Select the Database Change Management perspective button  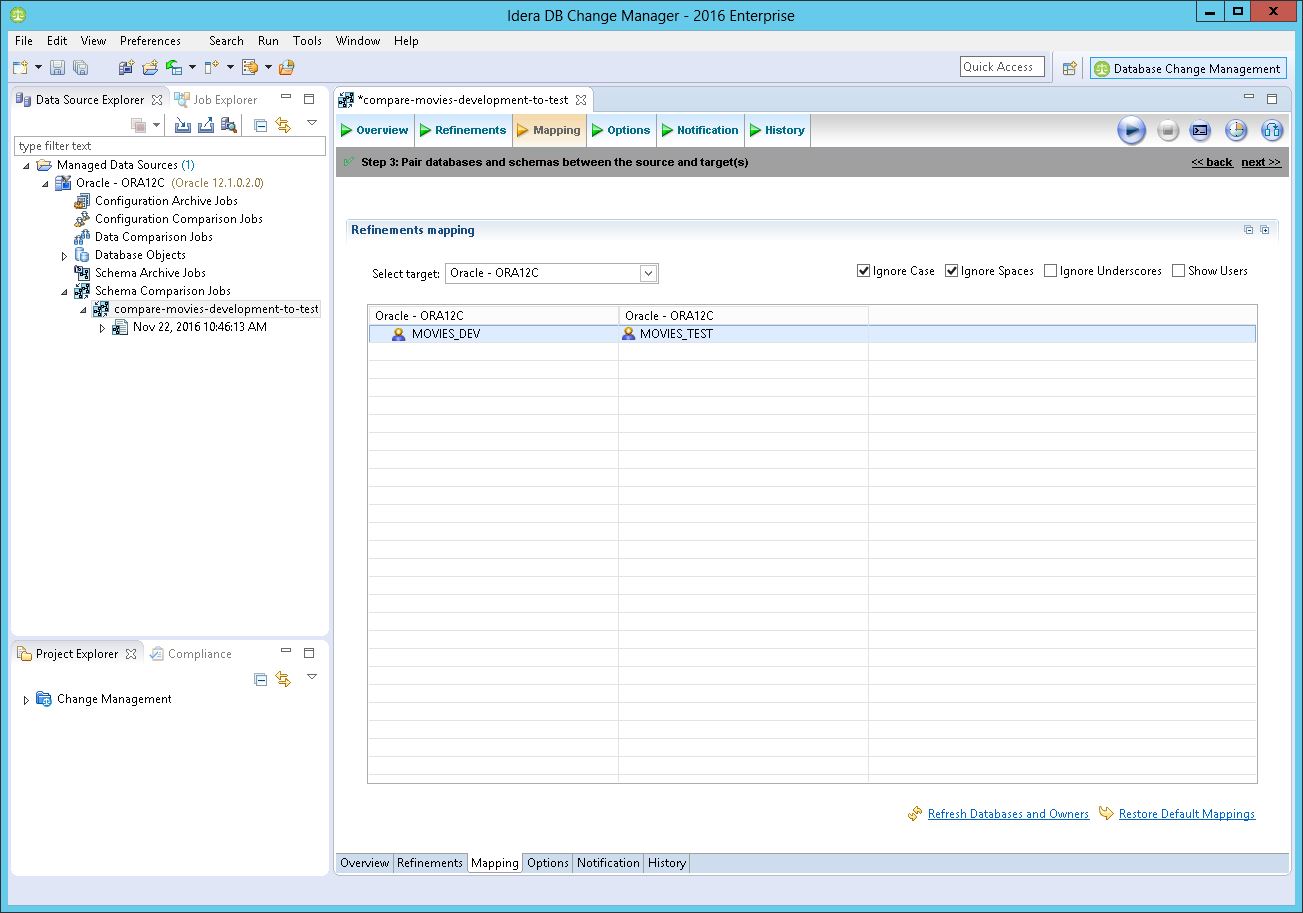(1188, 68)
